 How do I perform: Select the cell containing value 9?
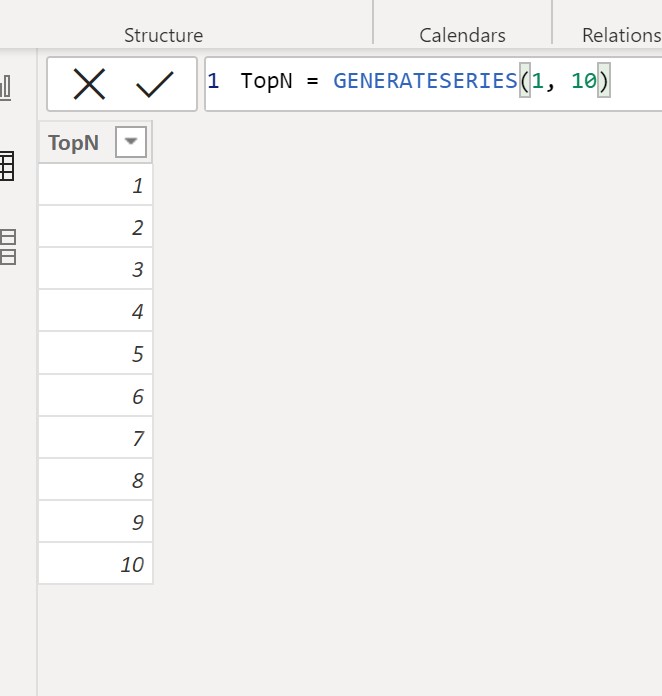(95, 522)
